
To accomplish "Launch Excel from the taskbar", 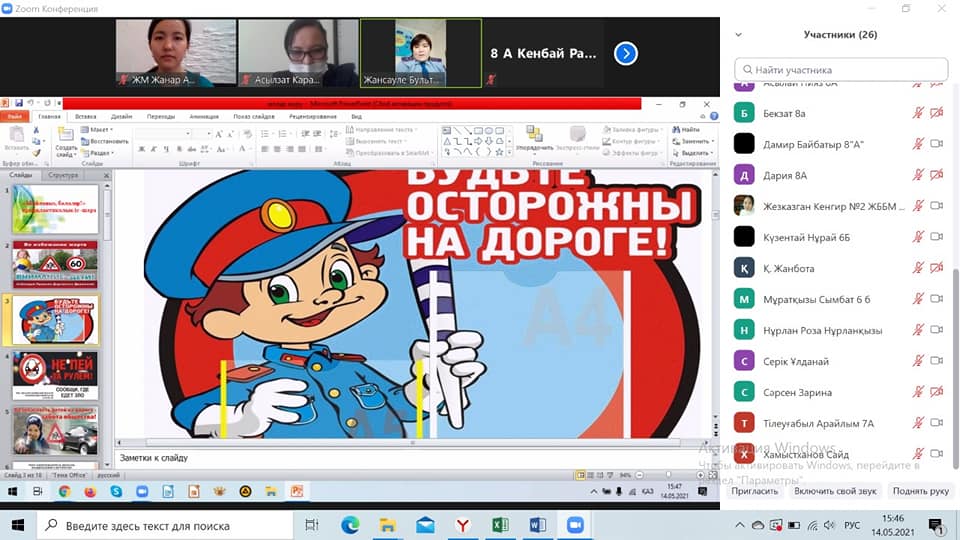I will tap(500, 525).
